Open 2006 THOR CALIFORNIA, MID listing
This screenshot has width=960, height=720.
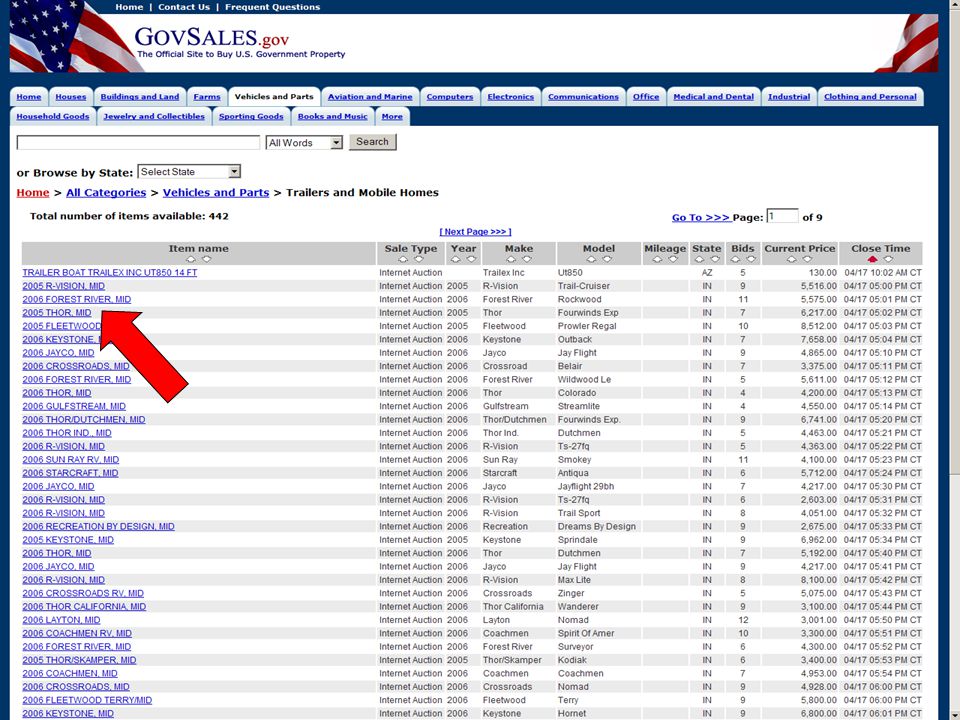[84, 607]
